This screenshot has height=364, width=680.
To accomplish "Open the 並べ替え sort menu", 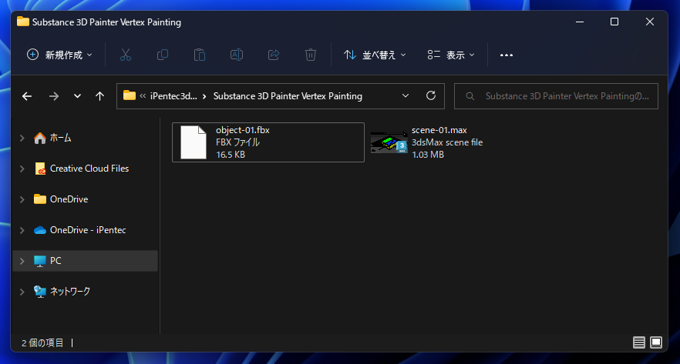I will coord(375,55).
